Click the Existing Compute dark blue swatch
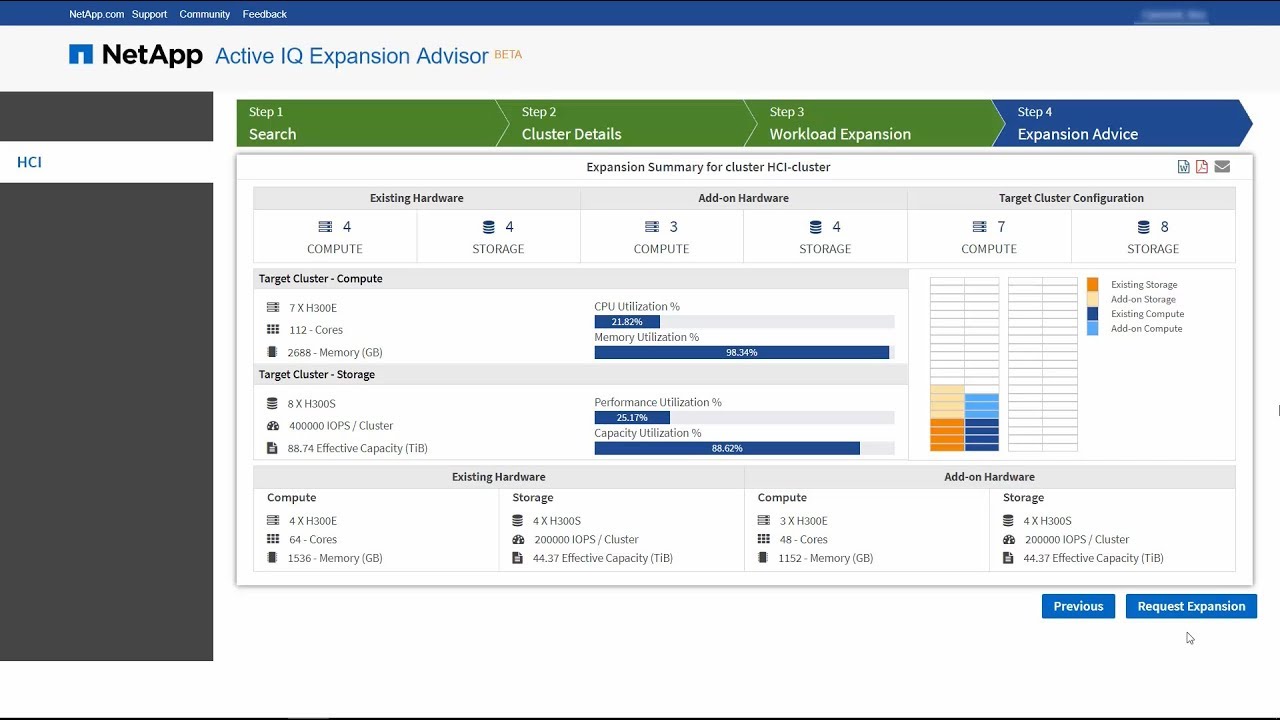 (x=1093, y=314)
